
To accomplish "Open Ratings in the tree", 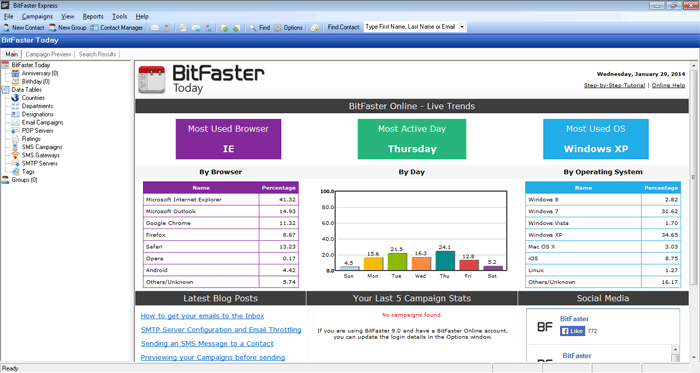I will click(x=31, y=139).
